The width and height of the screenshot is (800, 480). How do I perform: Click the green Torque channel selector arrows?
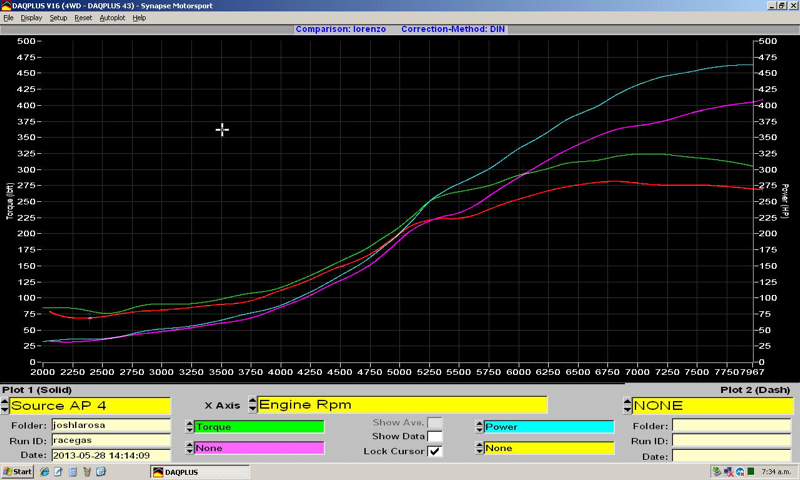188,427
